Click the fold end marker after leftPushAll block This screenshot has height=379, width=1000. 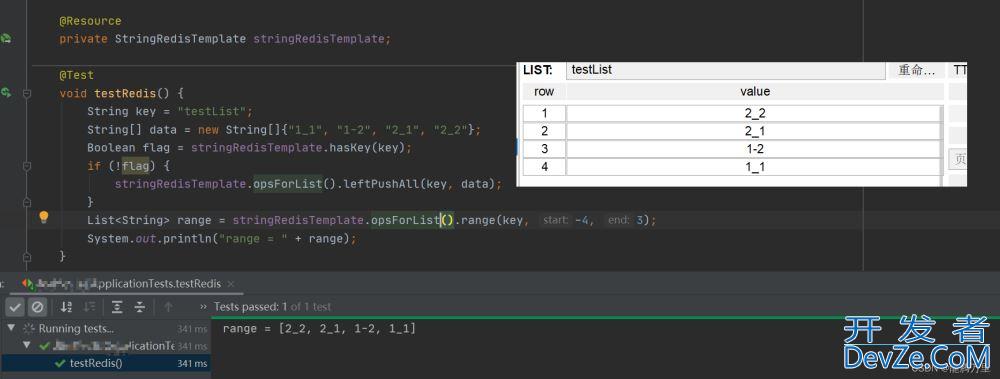[27, 202]
